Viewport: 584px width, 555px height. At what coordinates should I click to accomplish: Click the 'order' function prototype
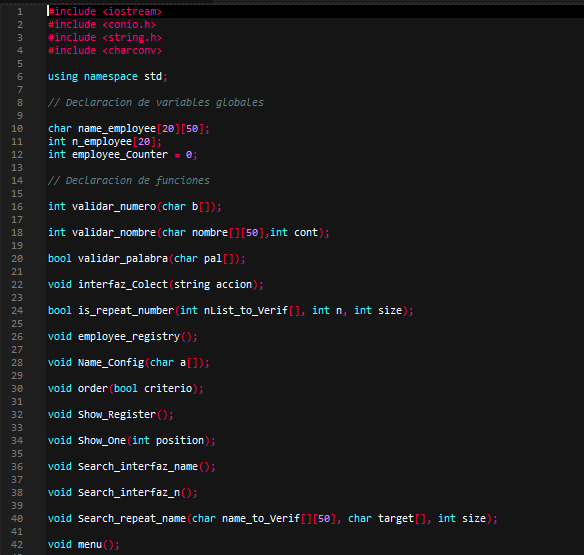tap(126, 388)
